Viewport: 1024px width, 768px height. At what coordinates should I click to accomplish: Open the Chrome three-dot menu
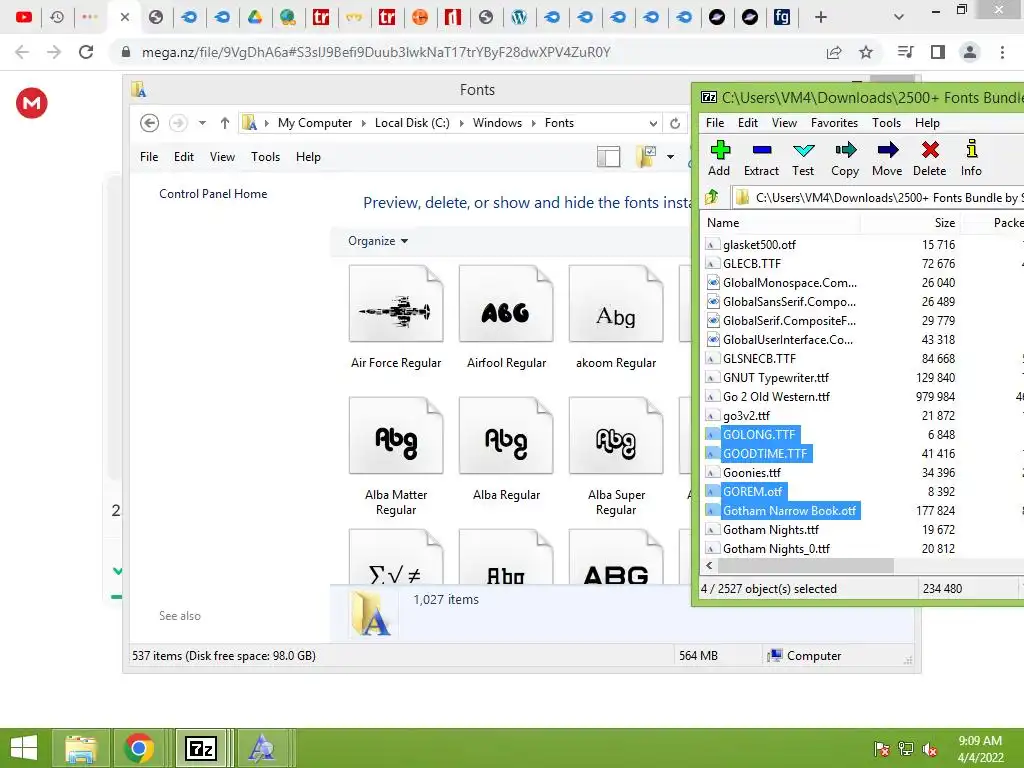coord(1002,52)
